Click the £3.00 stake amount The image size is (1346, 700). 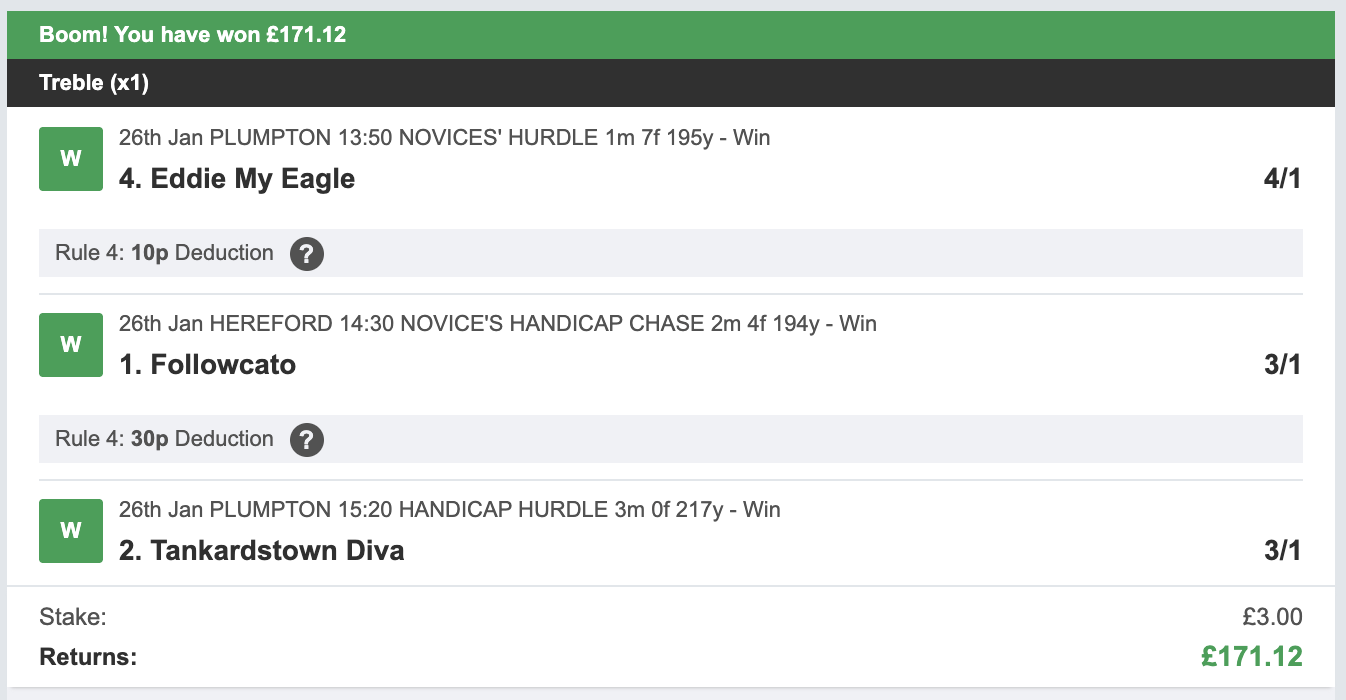pos(1272,618)
